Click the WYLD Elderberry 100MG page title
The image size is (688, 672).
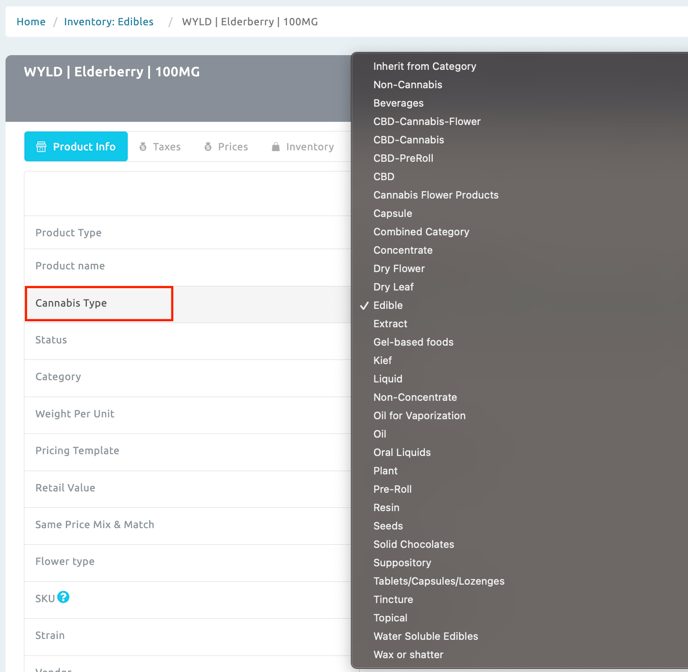(x=111, y=71)
